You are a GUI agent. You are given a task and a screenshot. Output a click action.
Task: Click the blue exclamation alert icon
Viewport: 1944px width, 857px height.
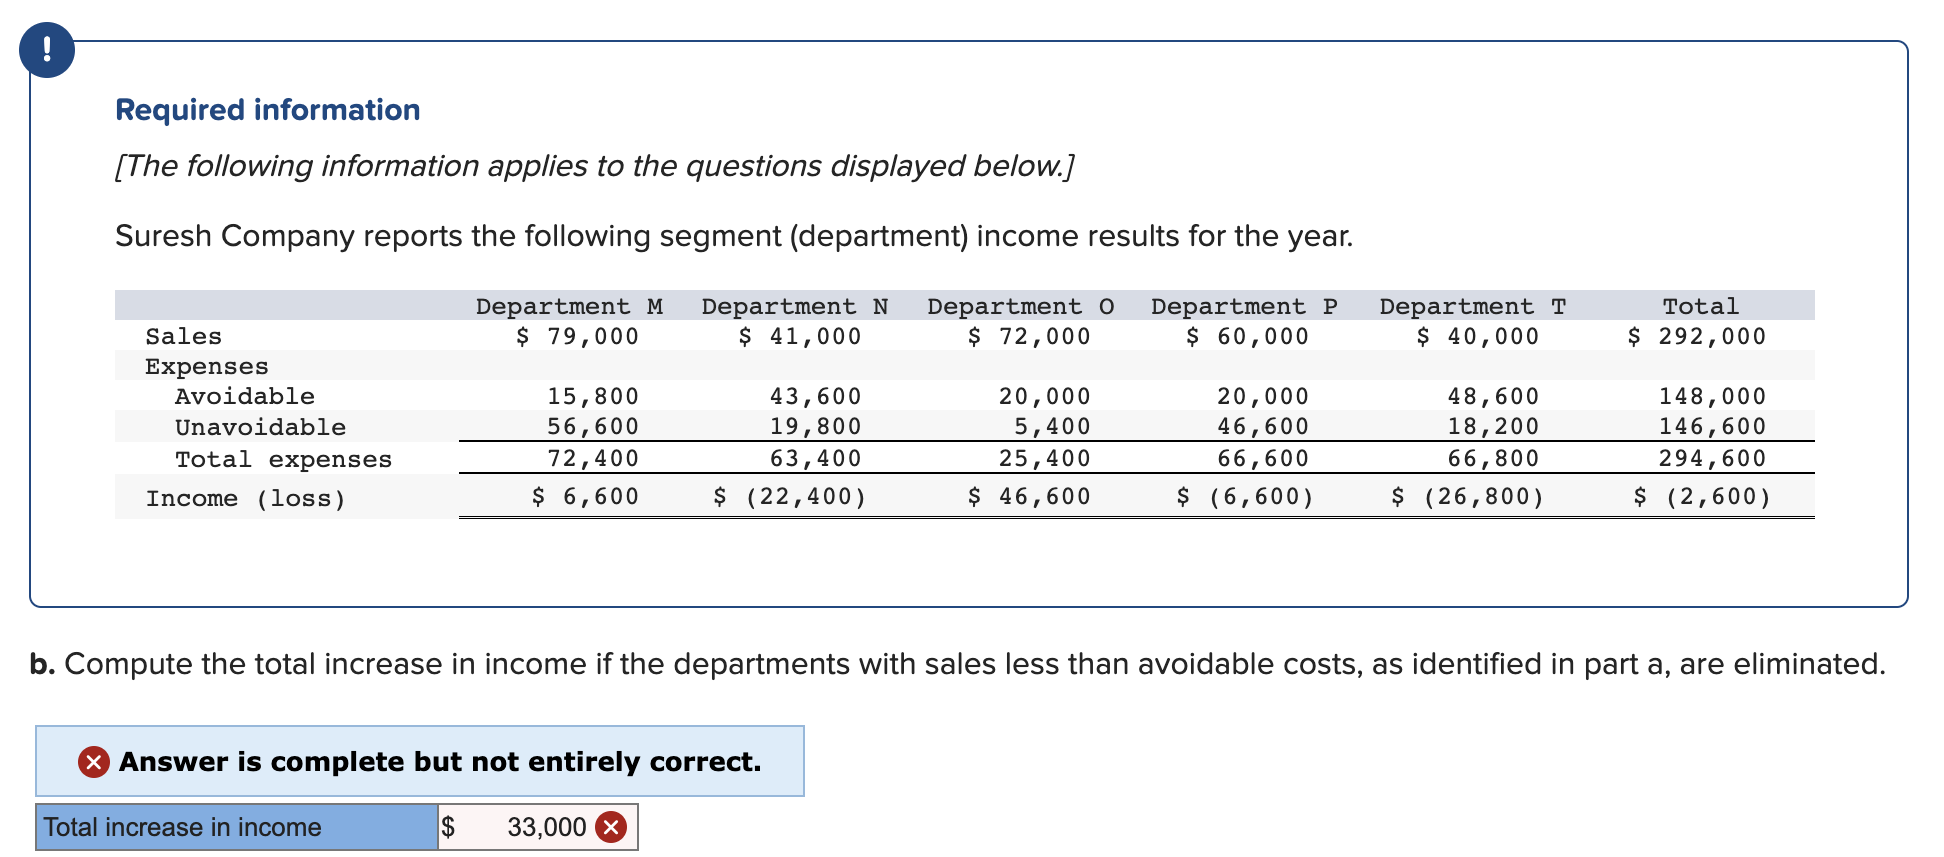point(47,49)
